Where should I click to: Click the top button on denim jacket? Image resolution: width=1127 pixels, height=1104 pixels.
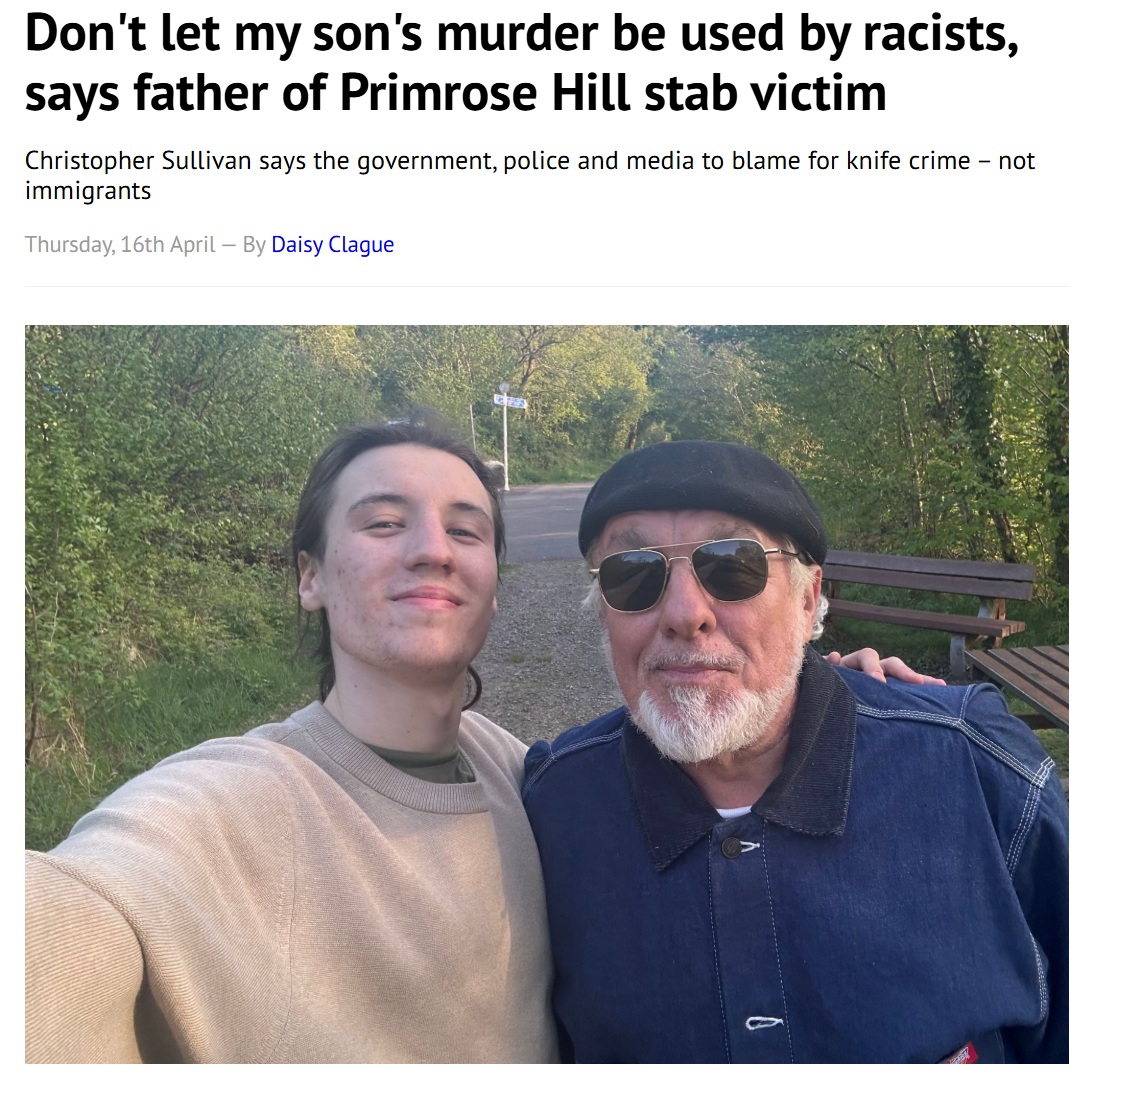731,848
